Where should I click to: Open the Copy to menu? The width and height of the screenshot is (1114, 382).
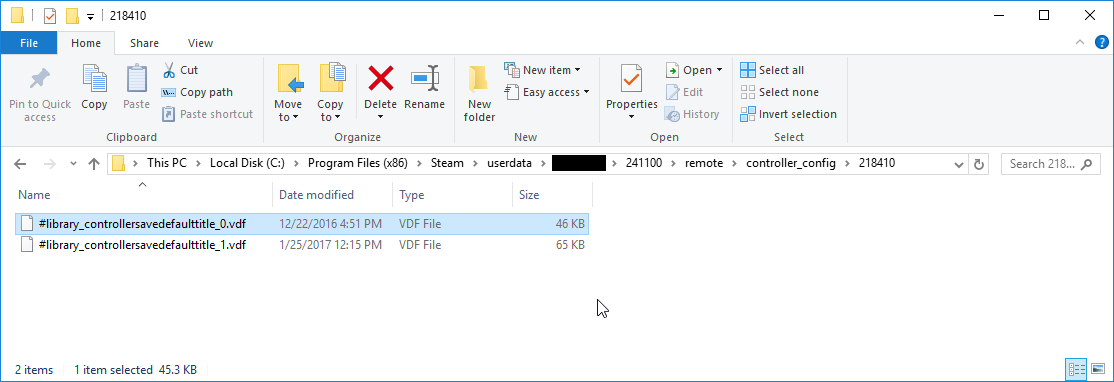[330, 93]
